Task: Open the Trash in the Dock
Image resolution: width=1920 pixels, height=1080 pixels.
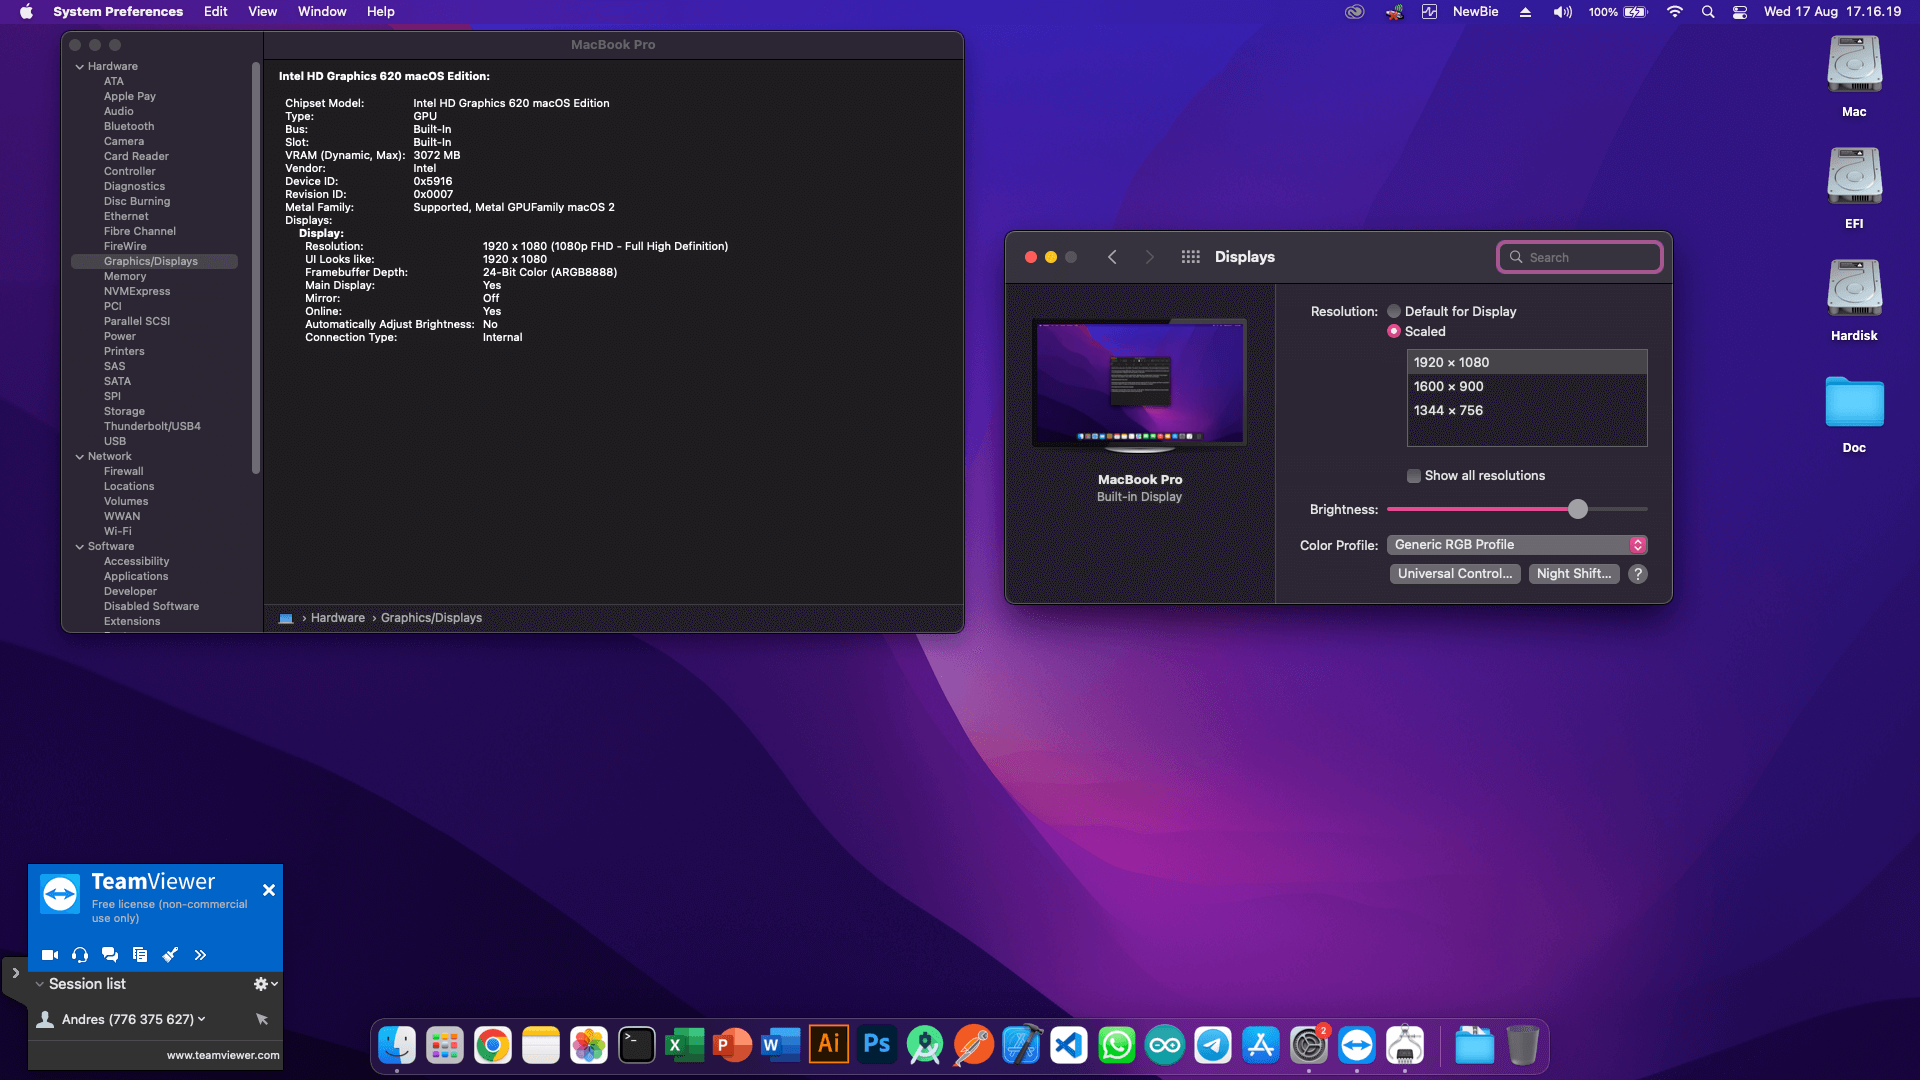Action: click(x=1523, y=1046)
